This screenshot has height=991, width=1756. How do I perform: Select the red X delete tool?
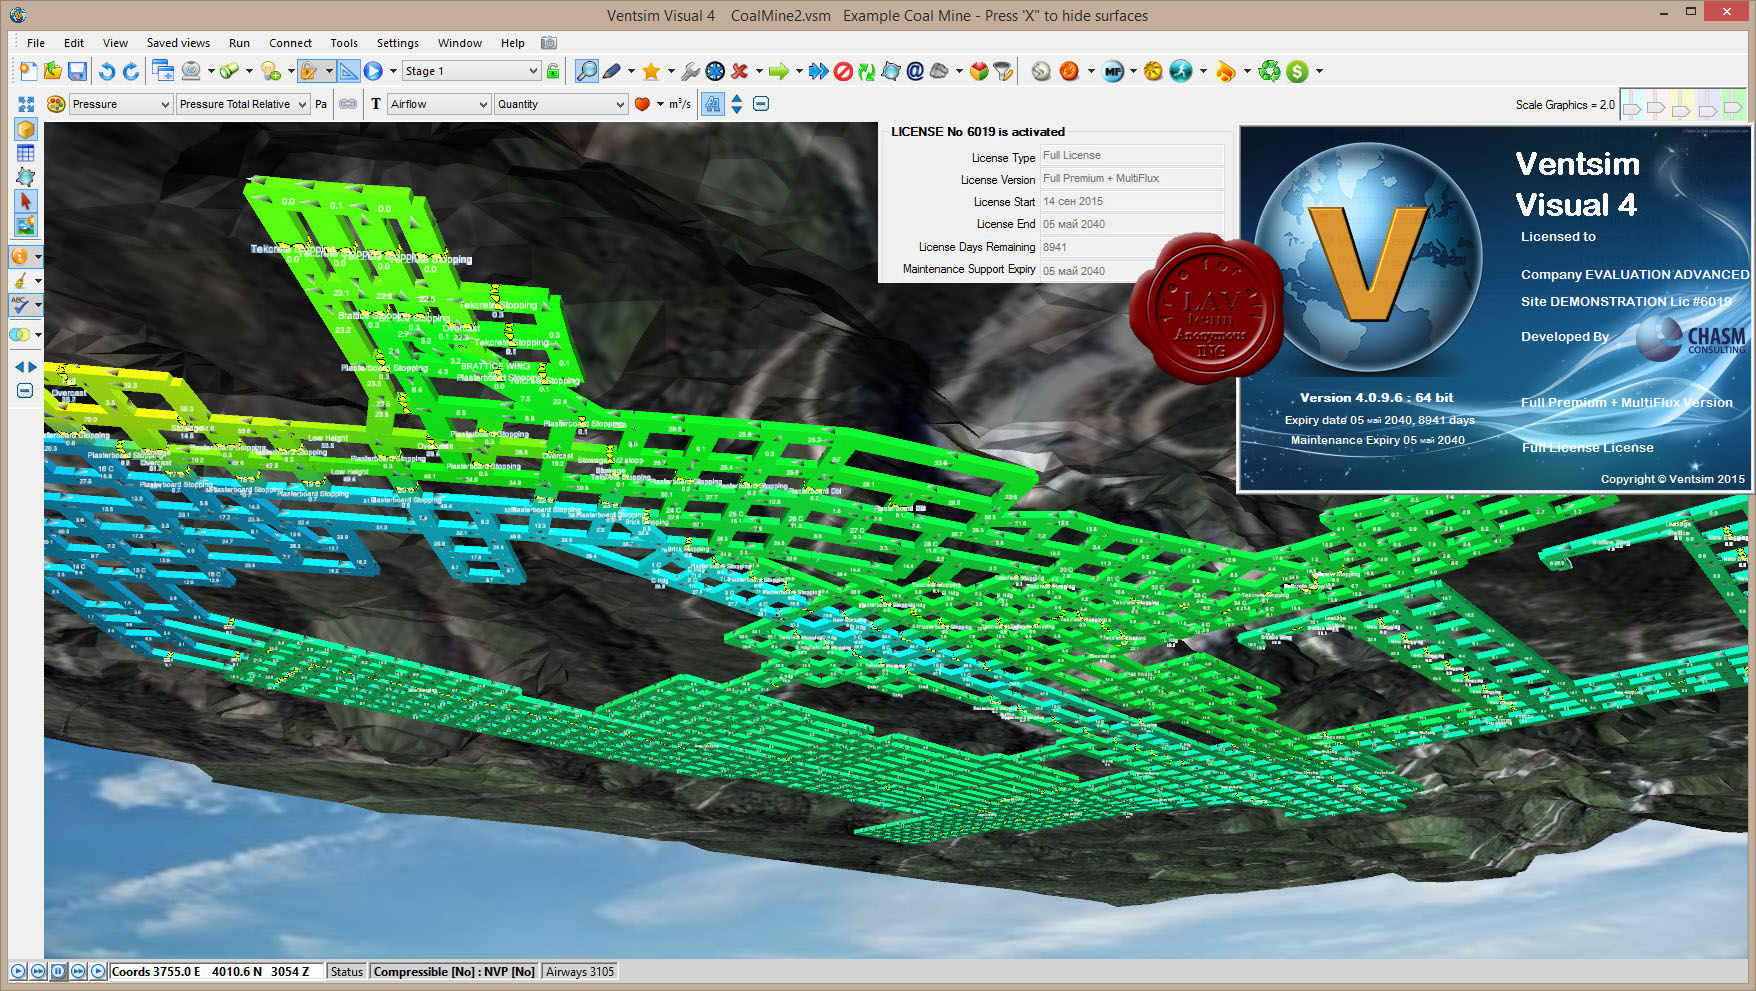coord(740,71)
